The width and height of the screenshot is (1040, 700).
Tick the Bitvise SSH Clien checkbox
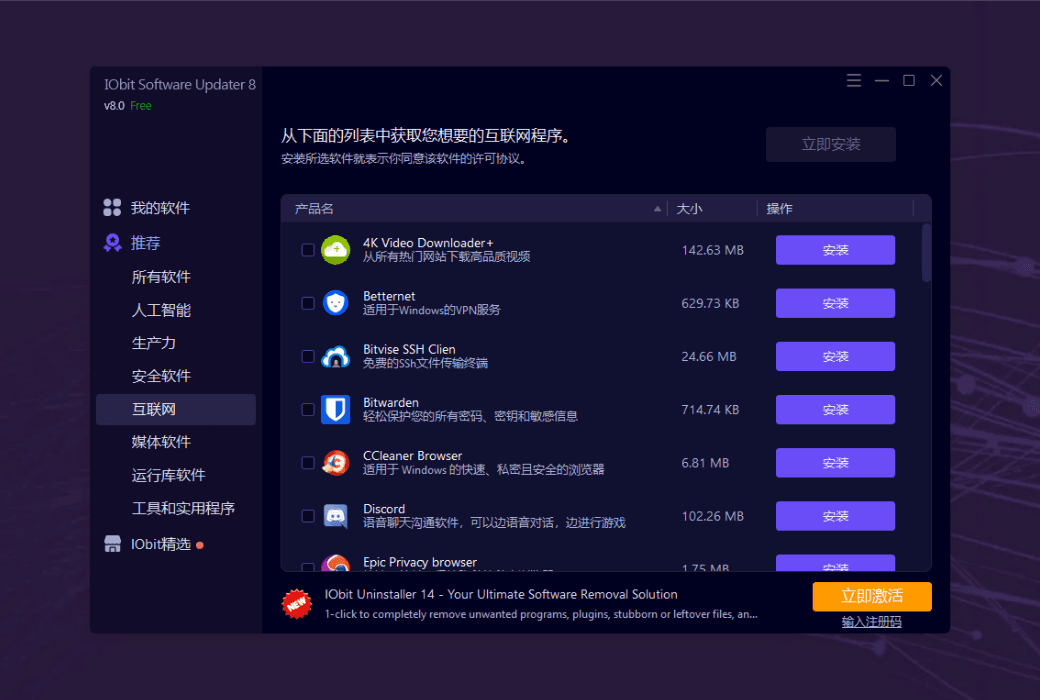[308, 356]
